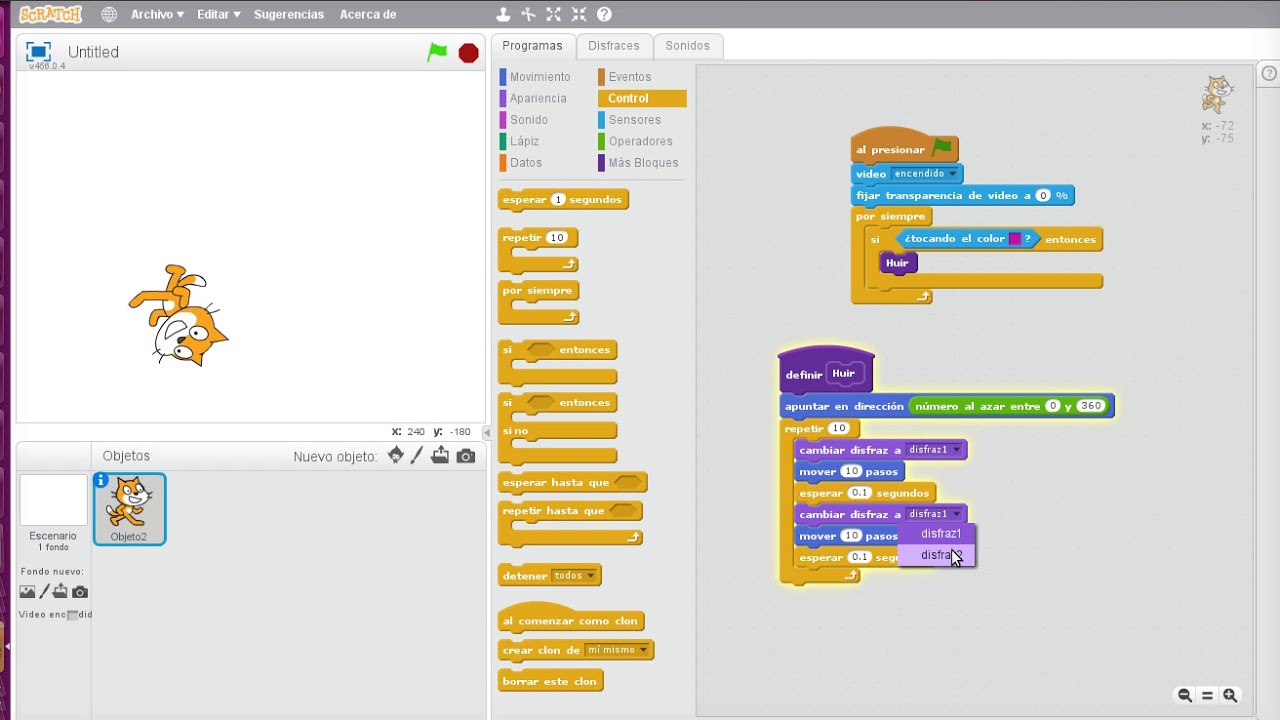Reset scripts area zoom
The image size is (1280, 720).
point(1207,695)
